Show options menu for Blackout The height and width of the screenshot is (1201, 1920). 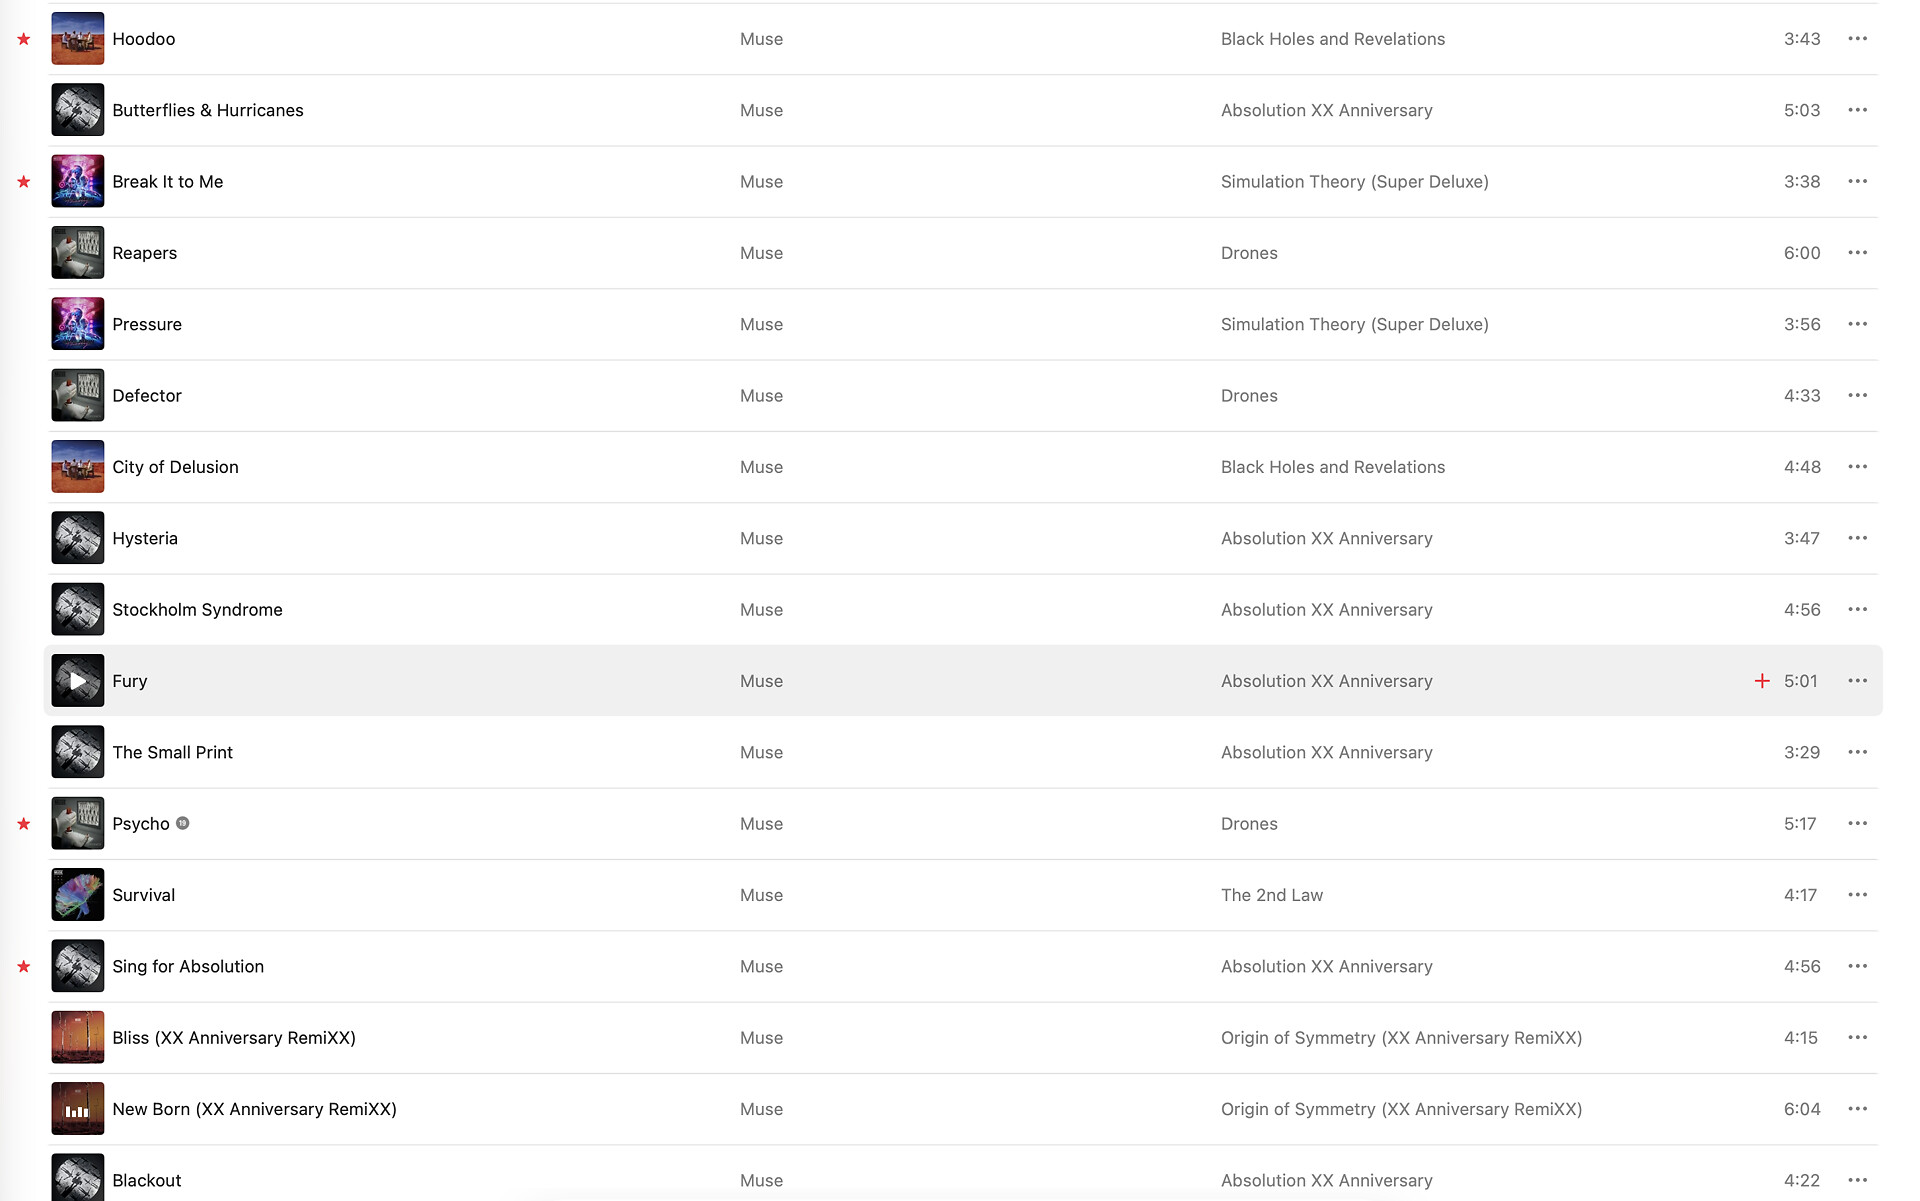click(1857, 1180)
